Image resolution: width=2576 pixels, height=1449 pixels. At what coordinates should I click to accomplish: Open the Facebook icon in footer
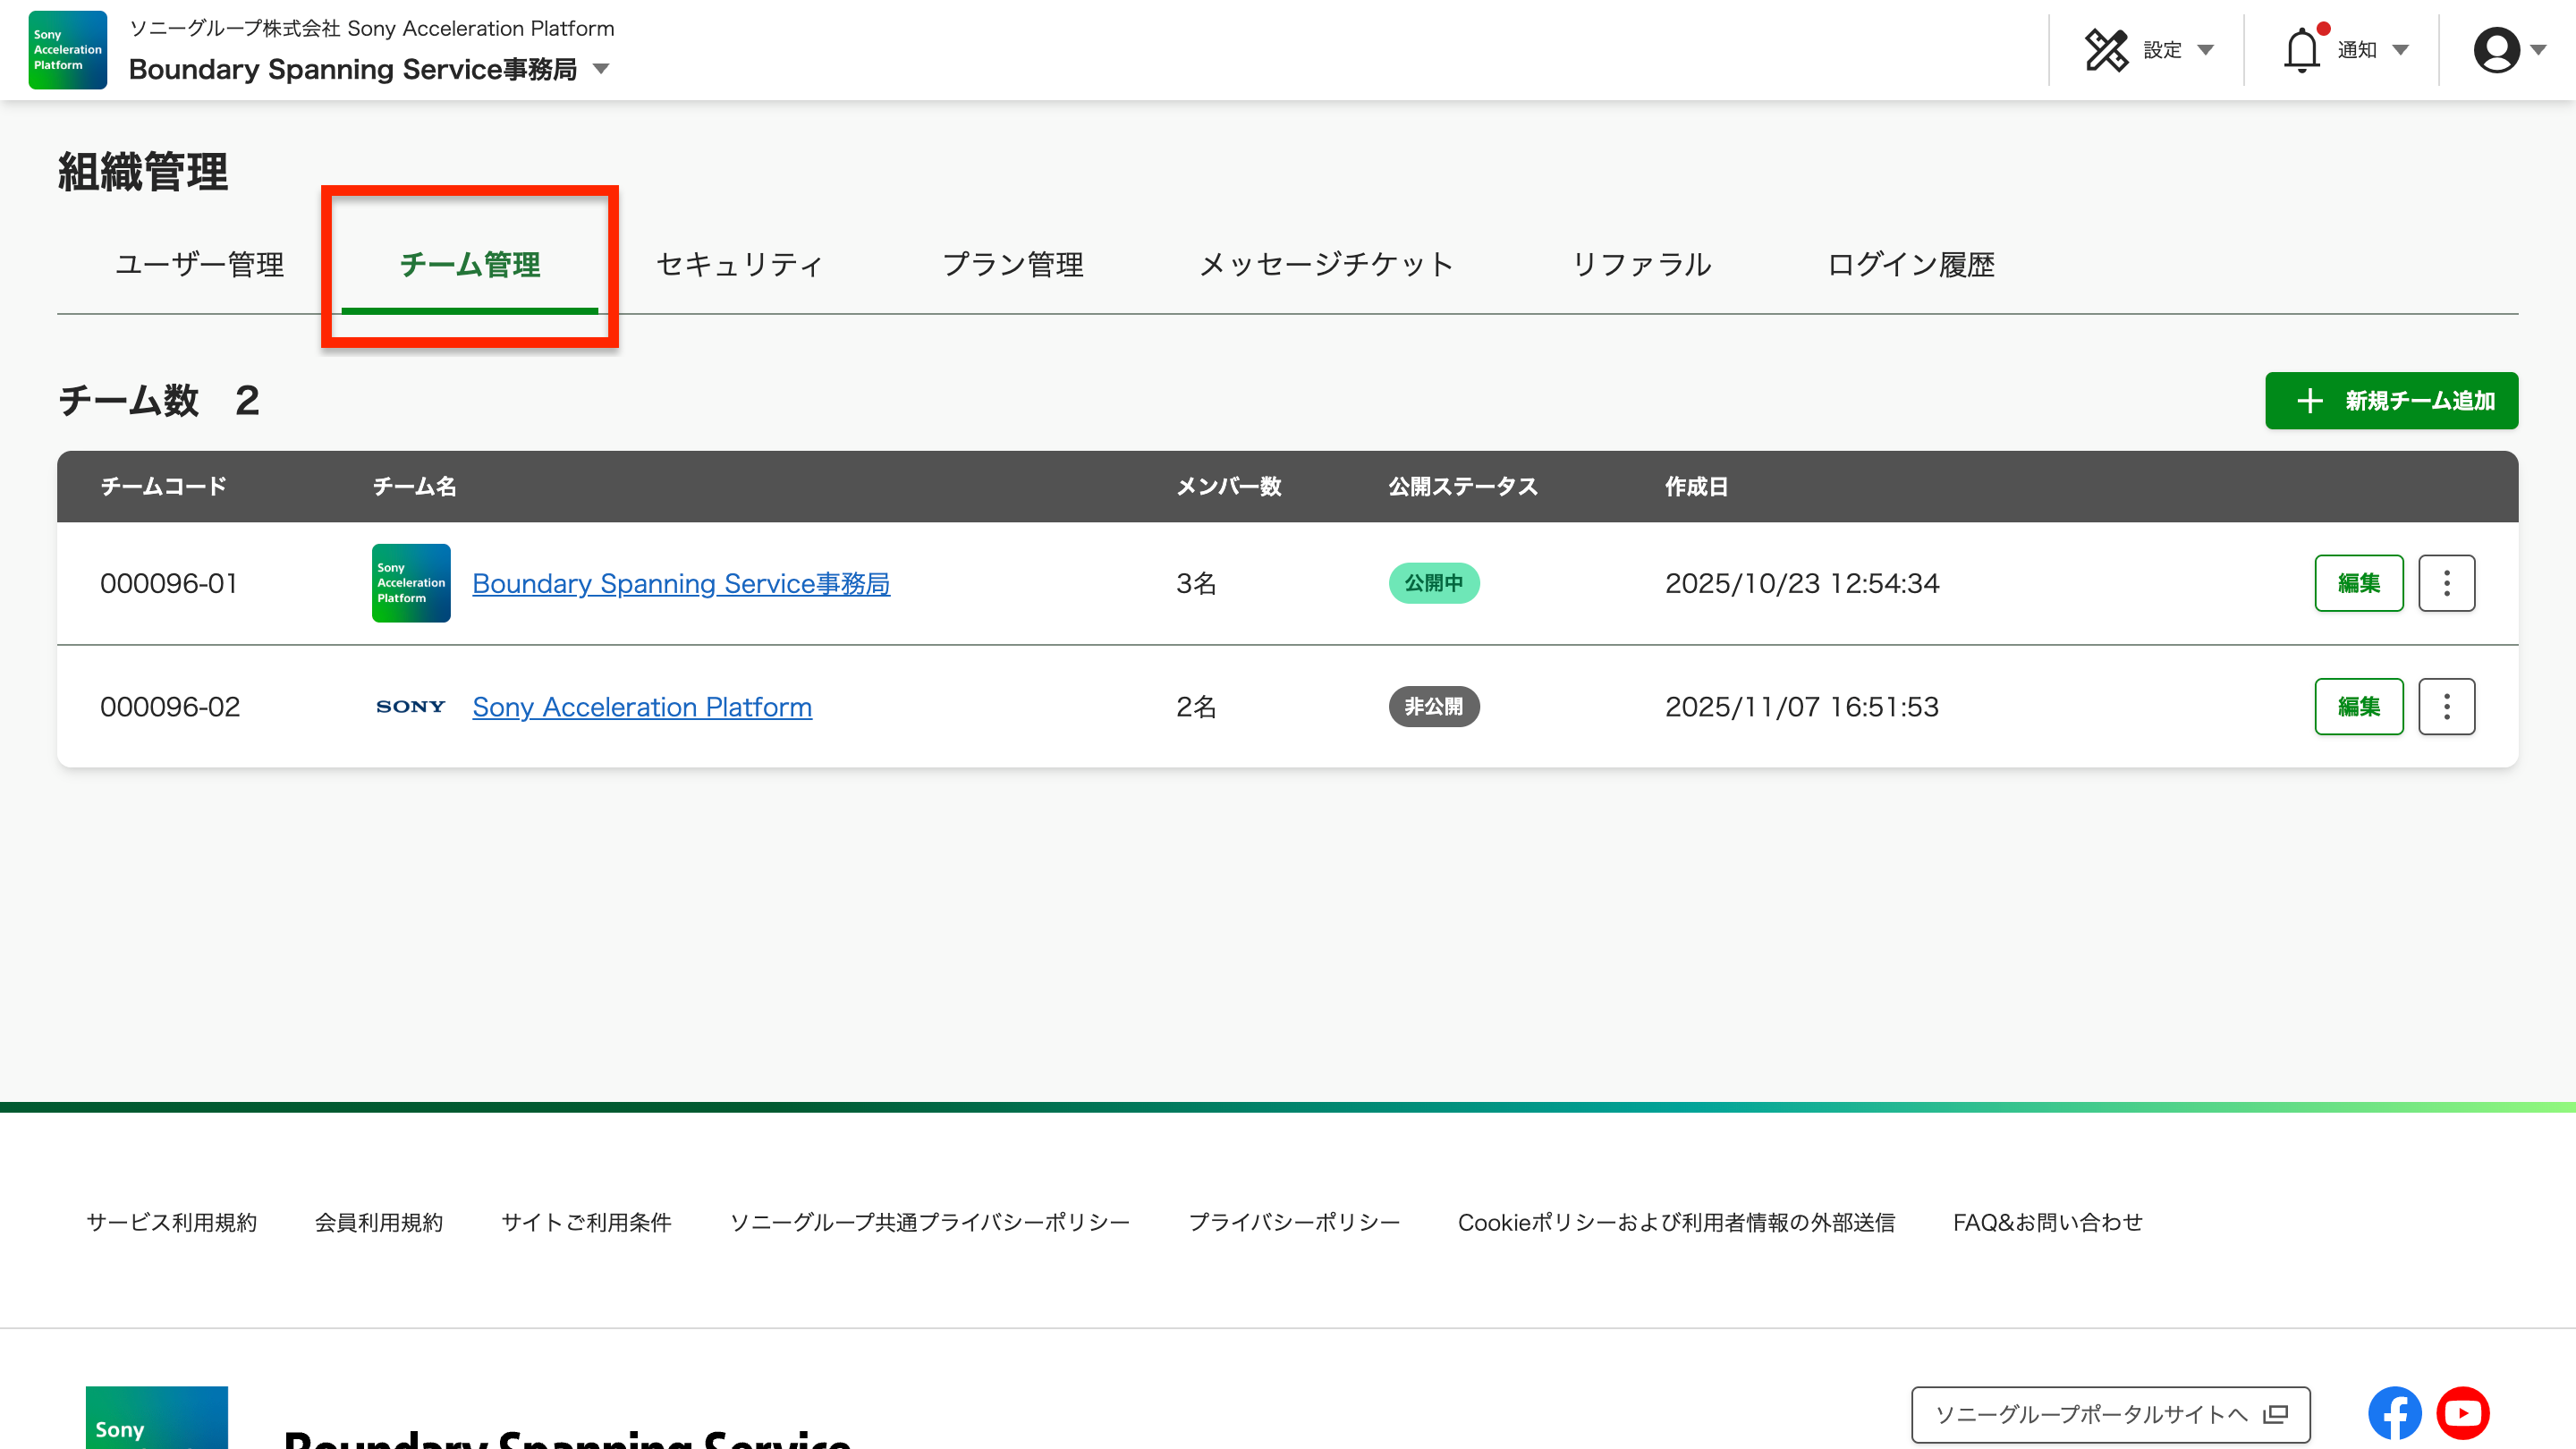tap(2394, 1413)
